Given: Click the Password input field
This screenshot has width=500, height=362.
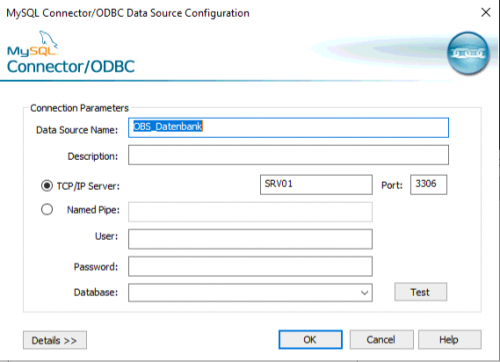Looking at the screenshot, I should pyautogui.click(x=250, y=266).
